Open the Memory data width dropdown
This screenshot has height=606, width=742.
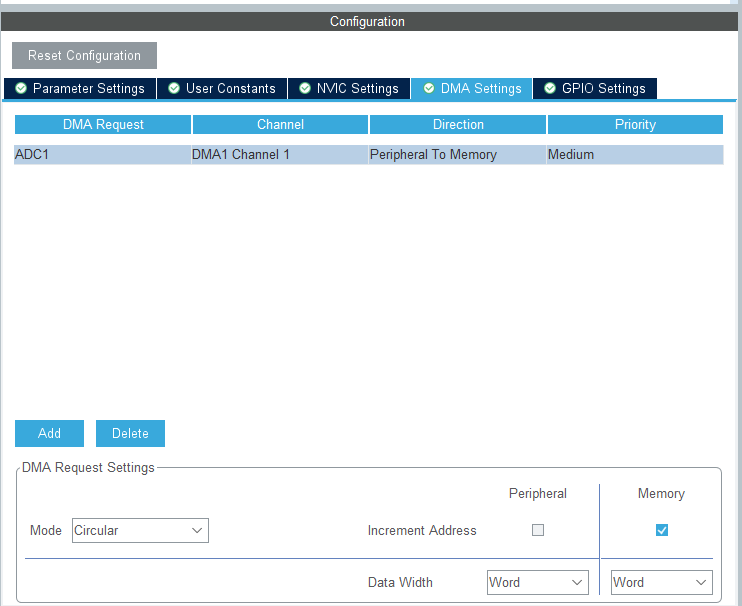pyautogui.click(x=662, y=582)
